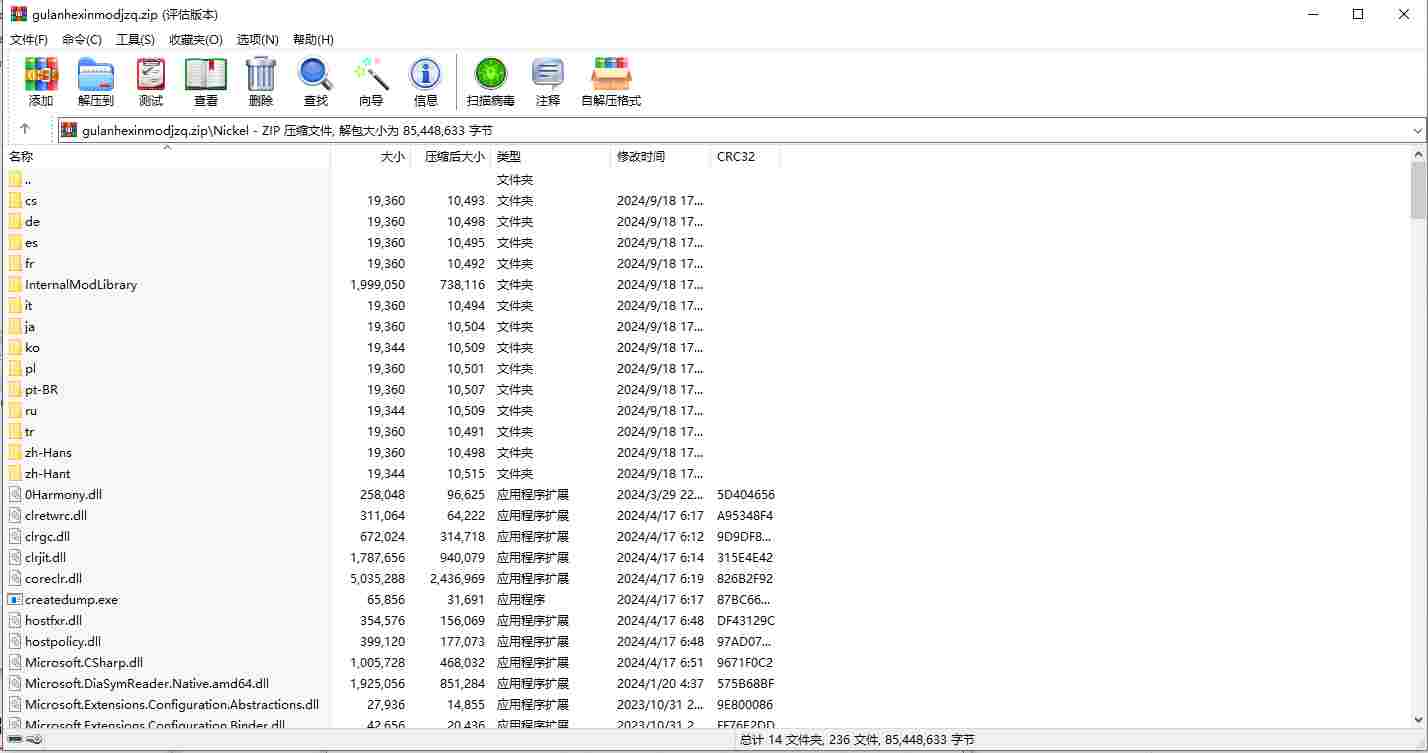The width and height of the screenshot is (1428, 753).
Task: Click the scrollbar up arrow
Action: pos(1418,155)
